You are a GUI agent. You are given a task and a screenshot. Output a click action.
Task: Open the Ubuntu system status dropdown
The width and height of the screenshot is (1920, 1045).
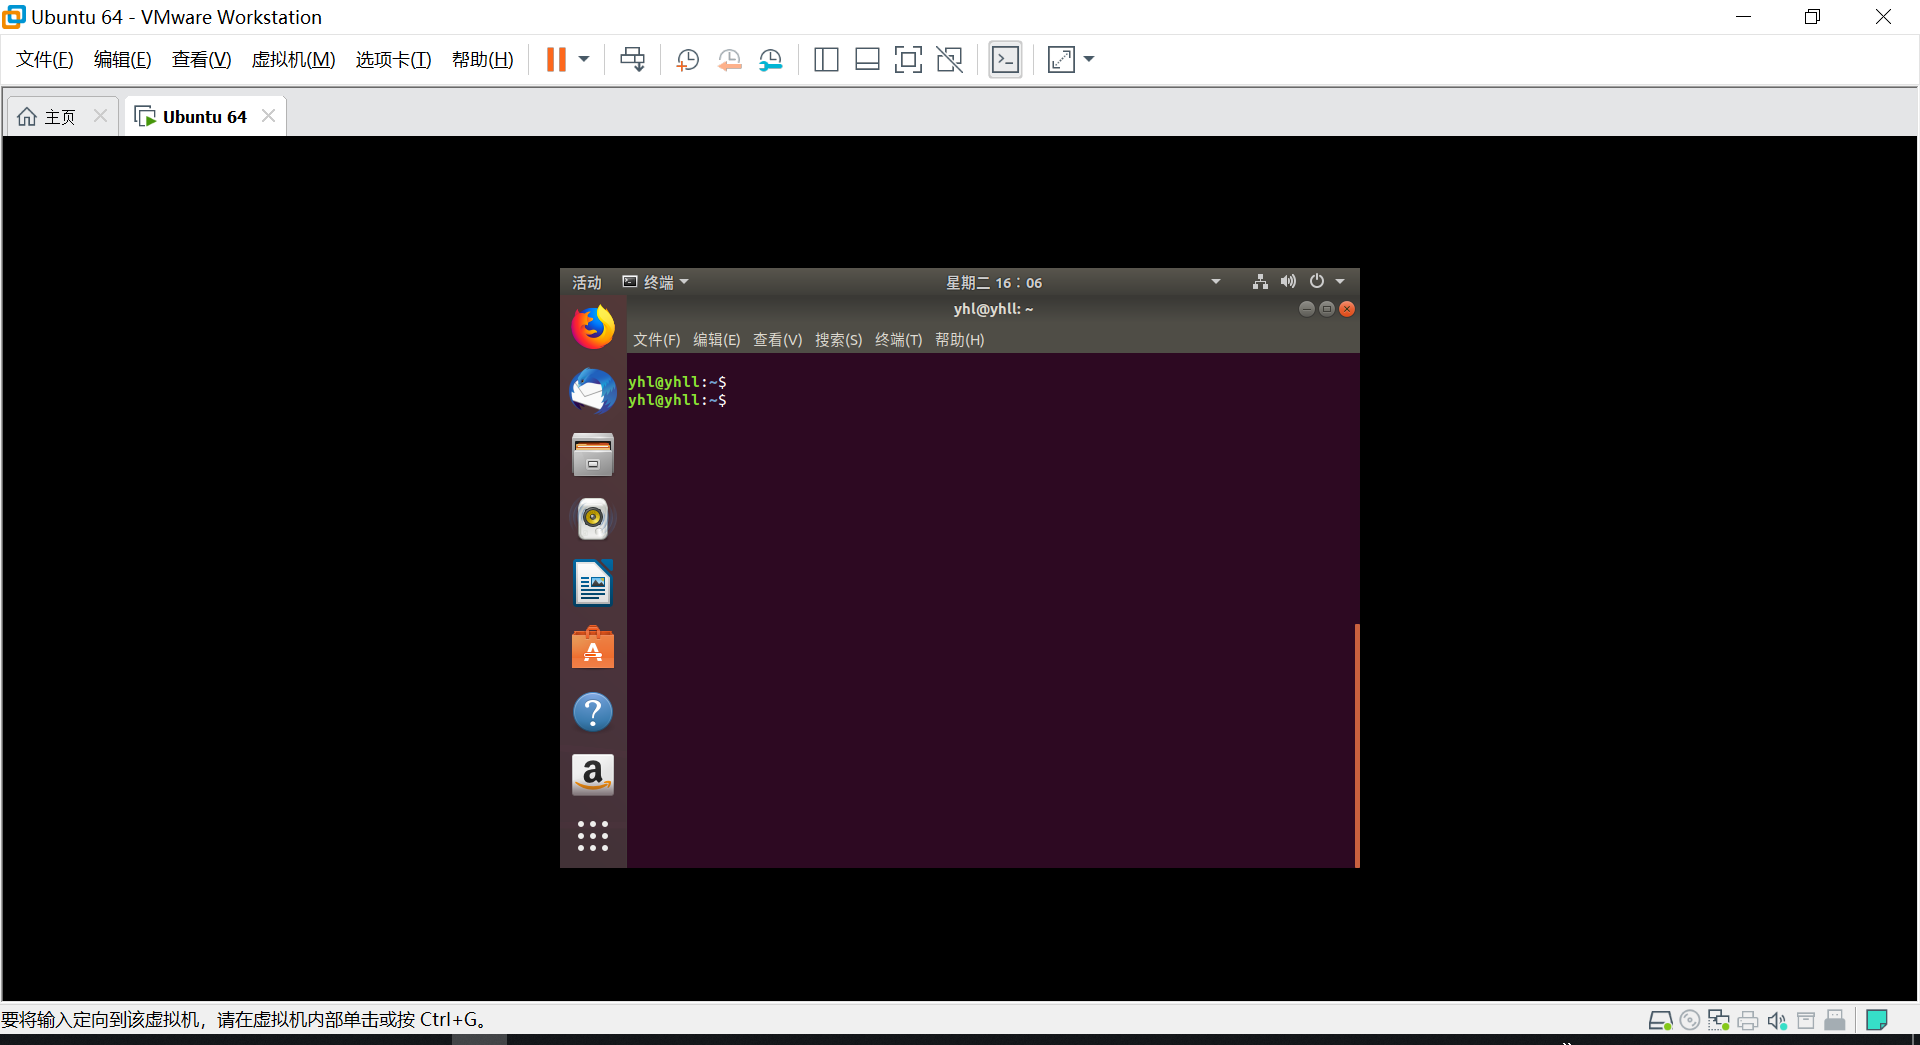coord(1300,281)
